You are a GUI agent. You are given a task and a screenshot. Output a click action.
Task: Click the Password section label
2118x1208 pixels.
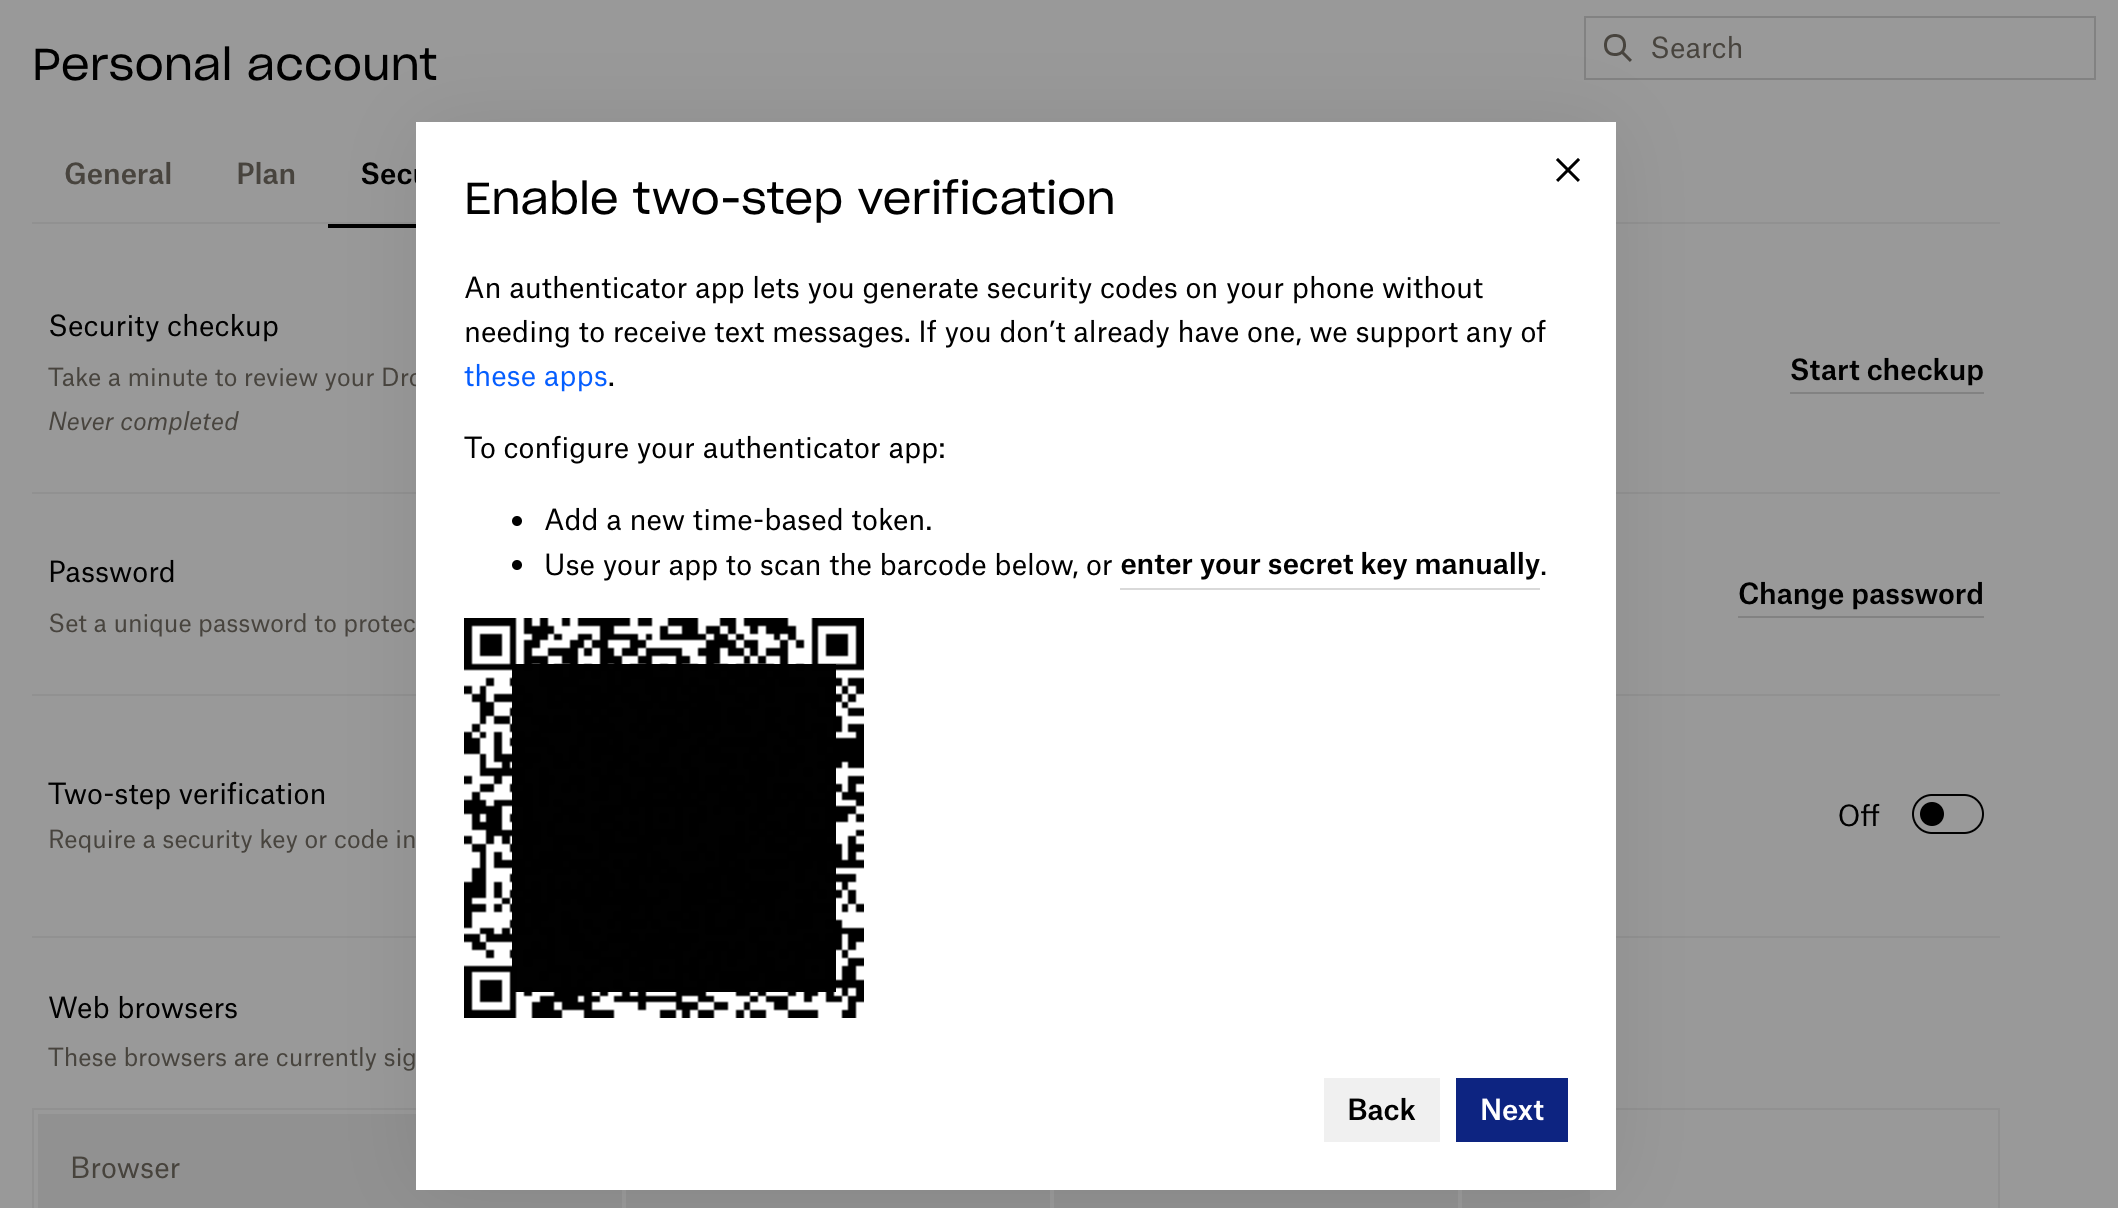[x=112, y=572]
